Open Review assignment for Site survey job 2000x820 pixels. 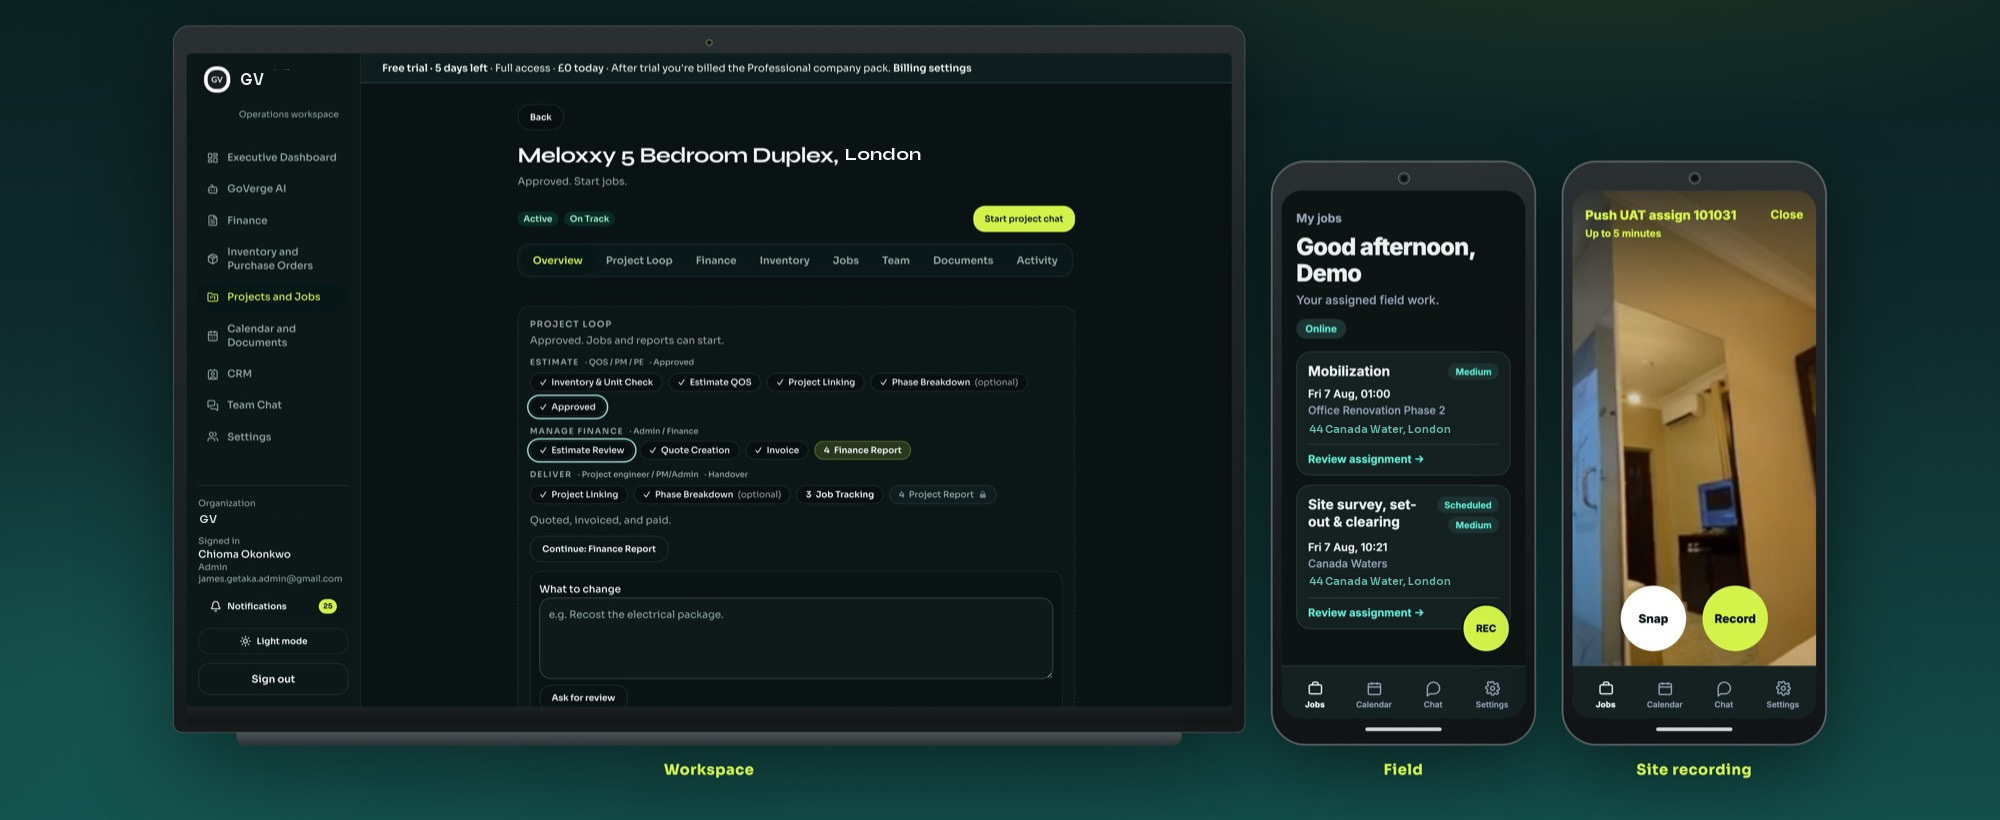click(1365, 613)
